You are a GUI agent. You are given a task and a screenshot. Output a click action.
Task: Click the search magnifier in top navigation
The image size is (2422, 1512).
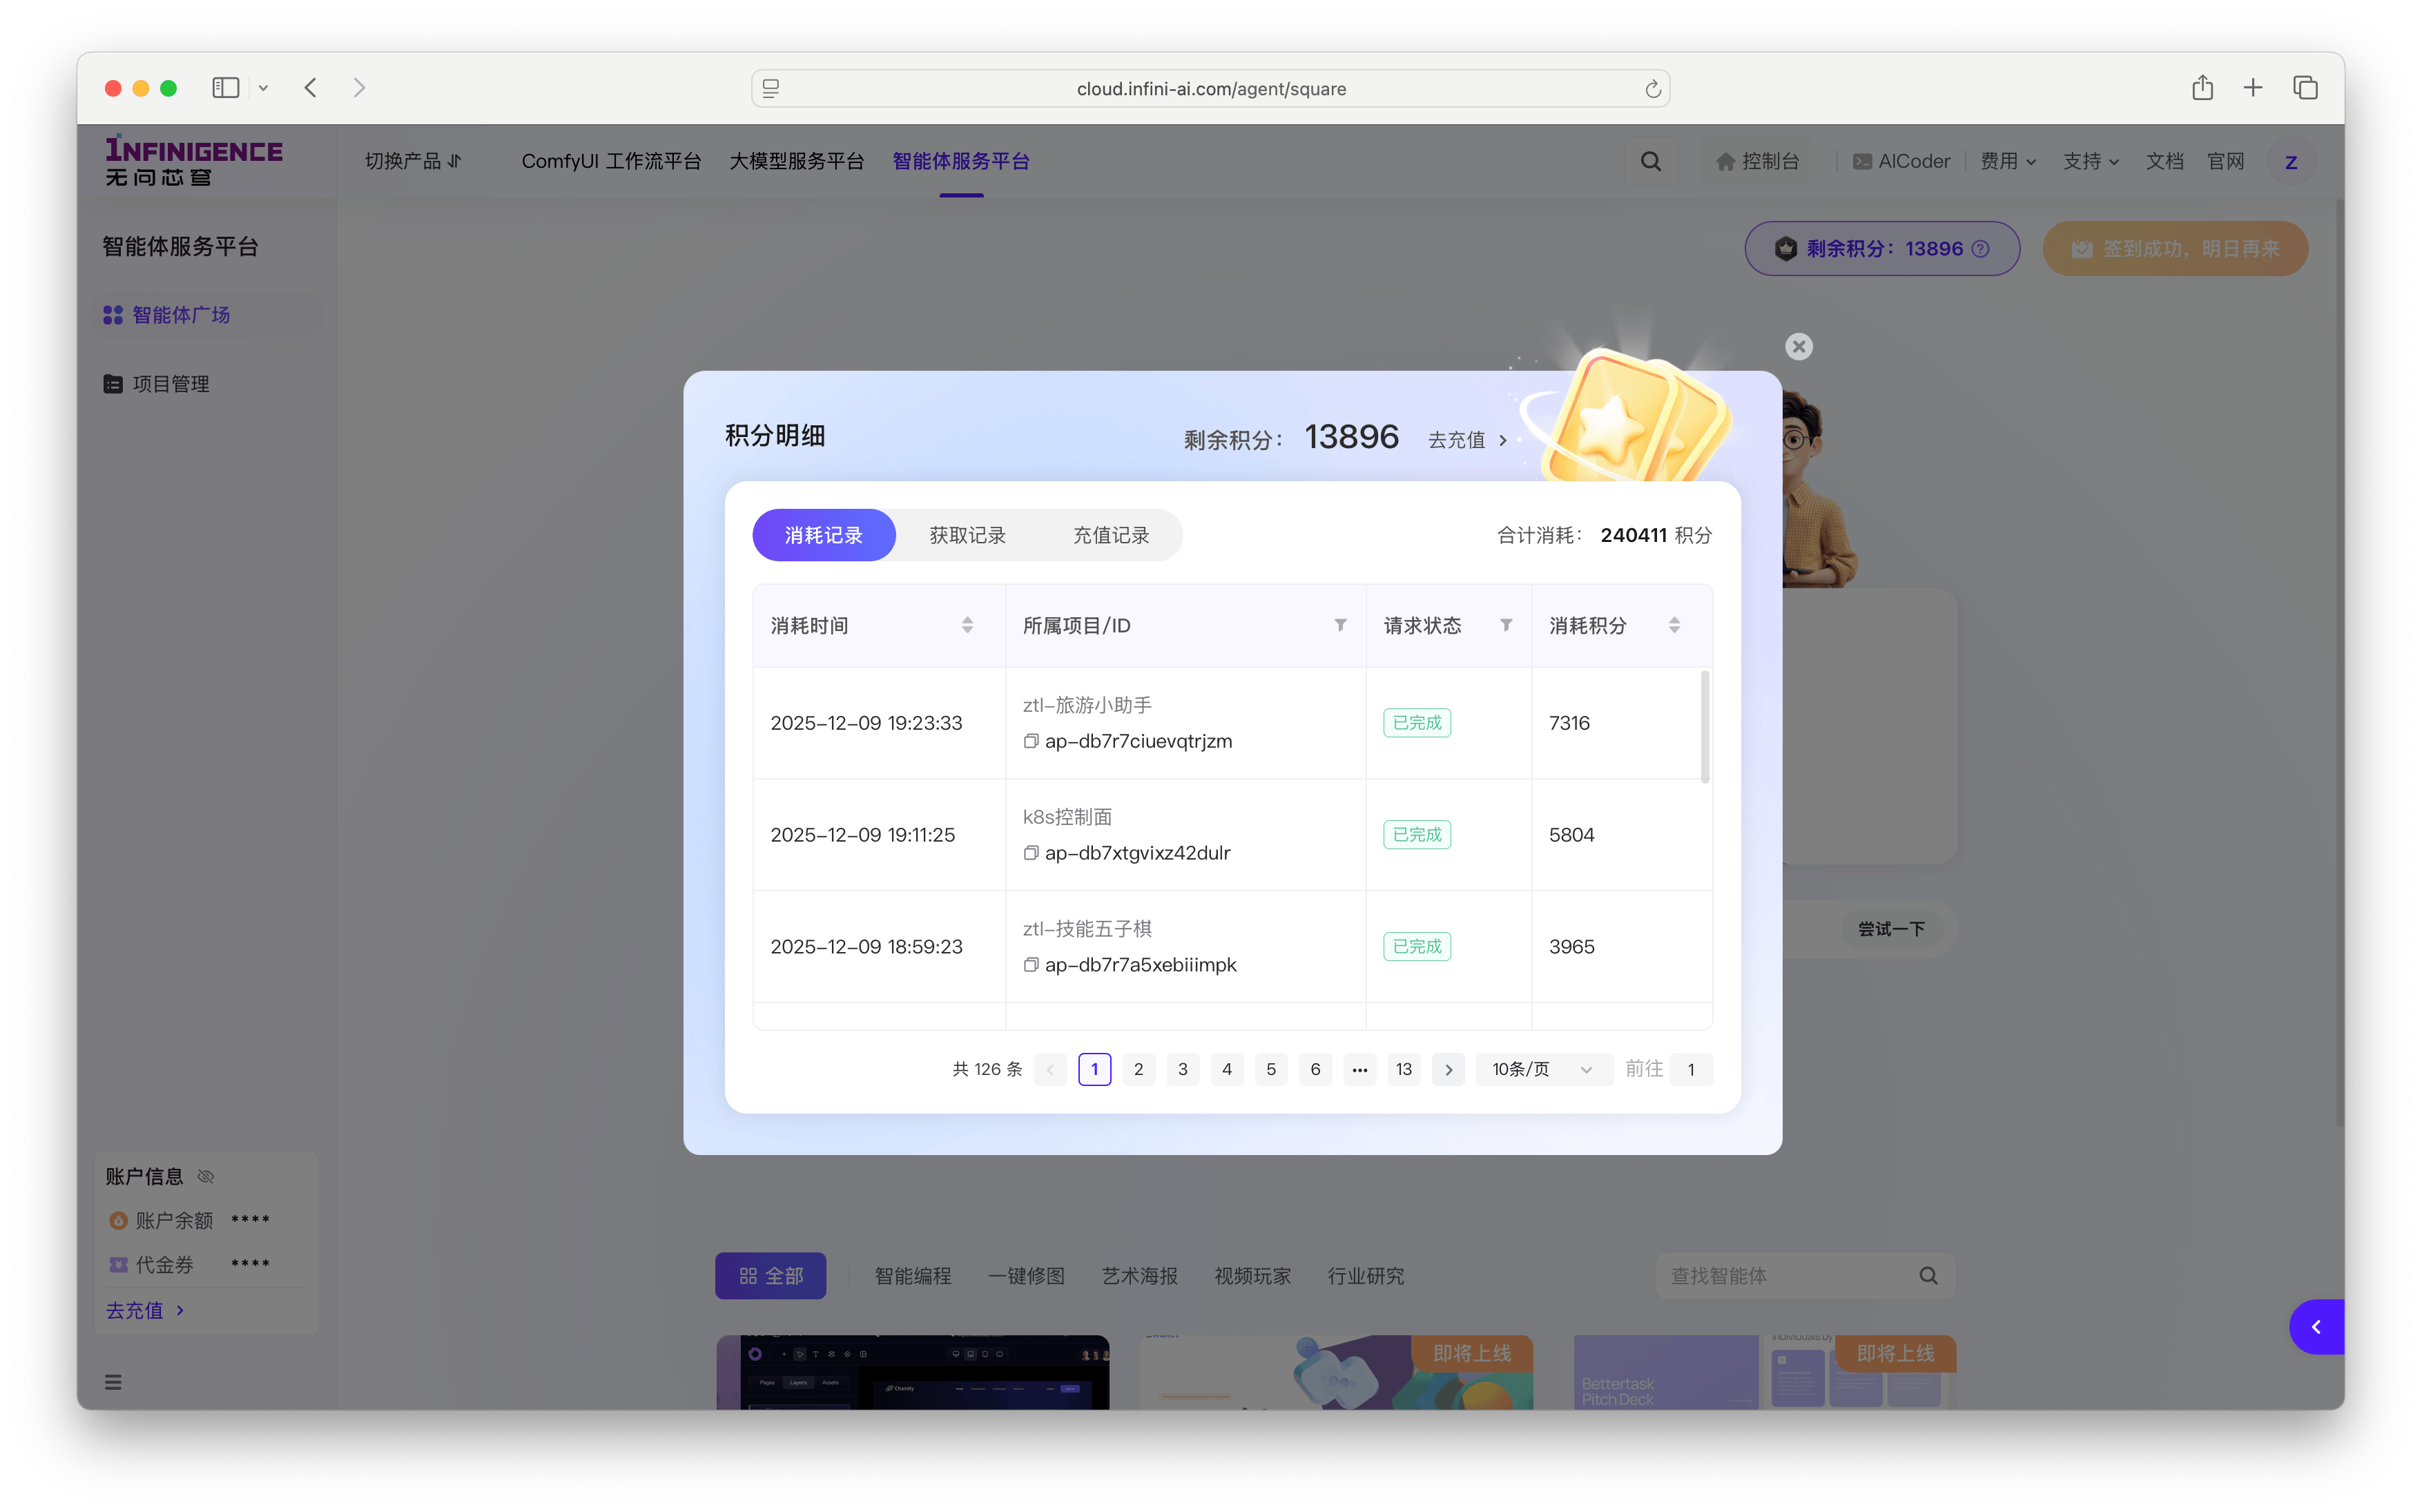1651,161
